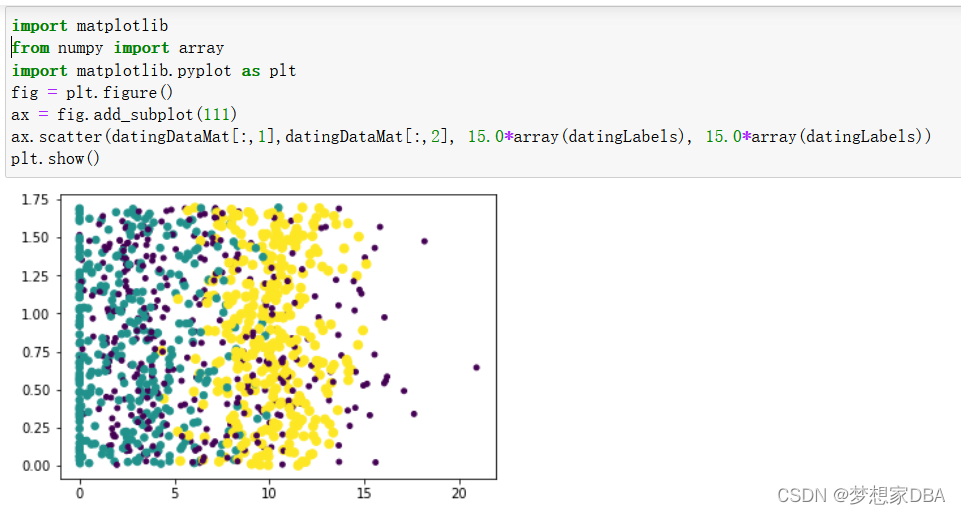Screen dimensions: 961x514
Task: Click the x-axis tick label 20
Action: point(459,493)
